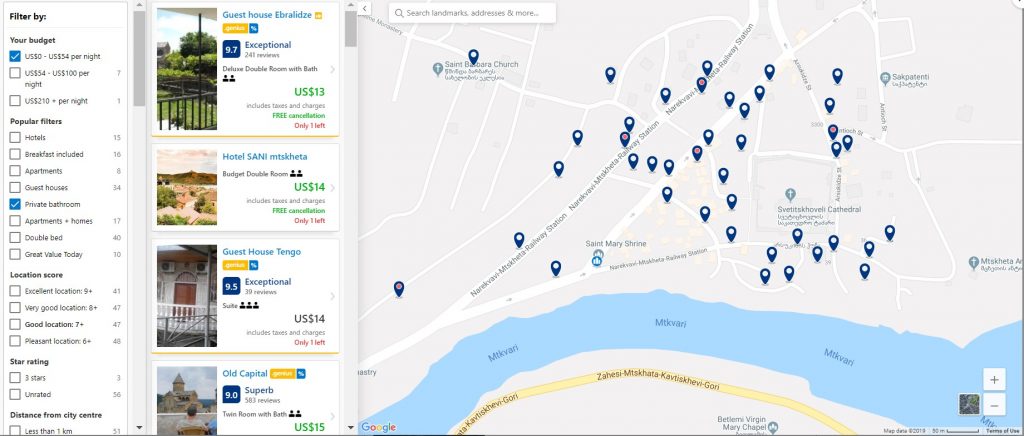Click the property list scrollbar down arrow

[351, 428]
